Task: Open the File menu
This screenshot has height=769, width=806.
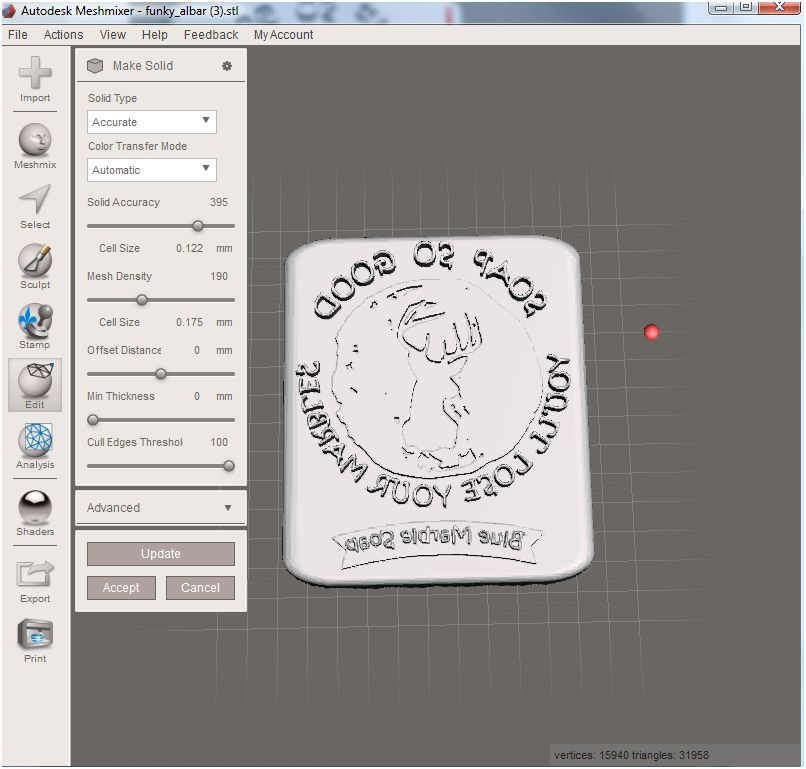Action: coord(18,34)
